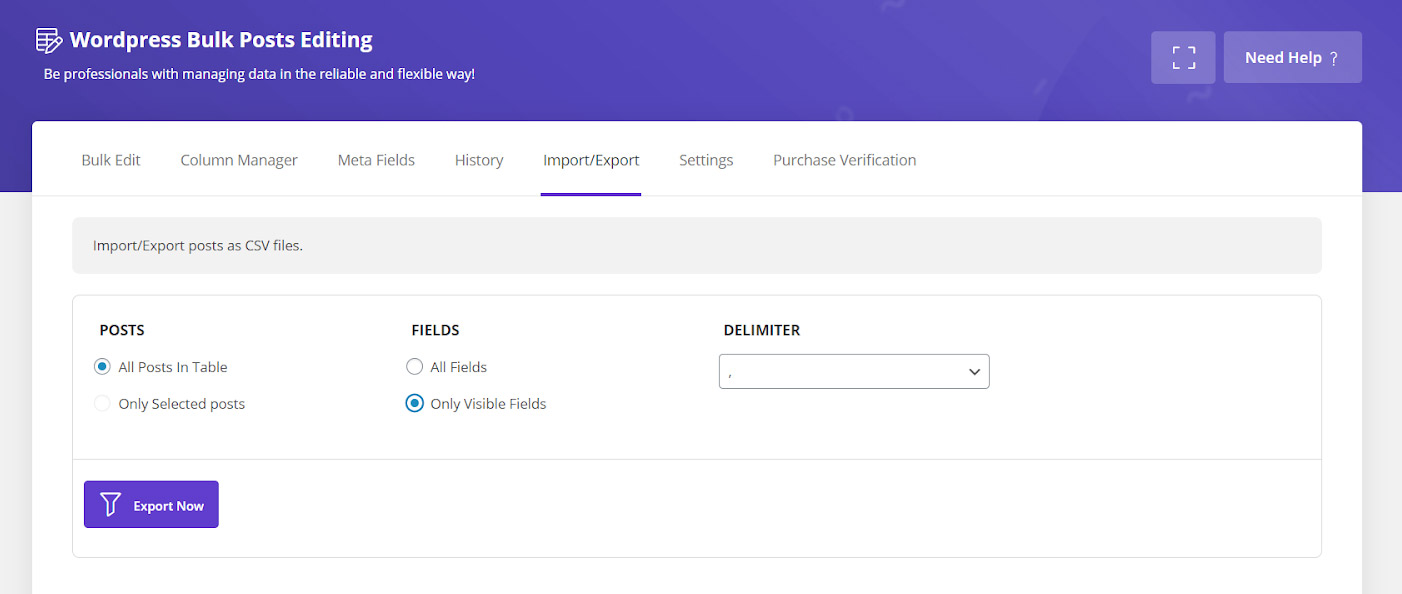The height and width of the screenshot is (594, 1402).
Task: Select Only Visible Fields radio button
Action: pos(414,404)
